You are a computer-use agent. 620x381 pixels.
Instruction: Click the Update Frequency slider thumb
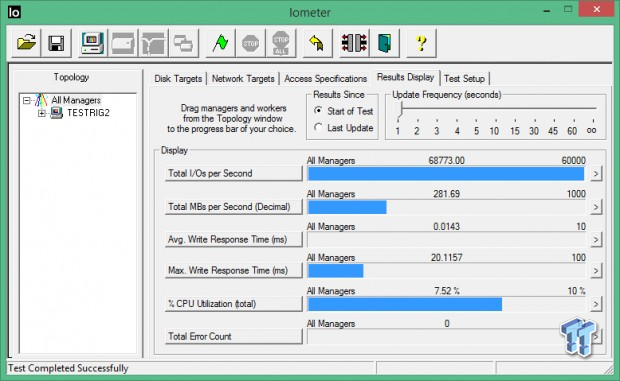click(400, 109)
